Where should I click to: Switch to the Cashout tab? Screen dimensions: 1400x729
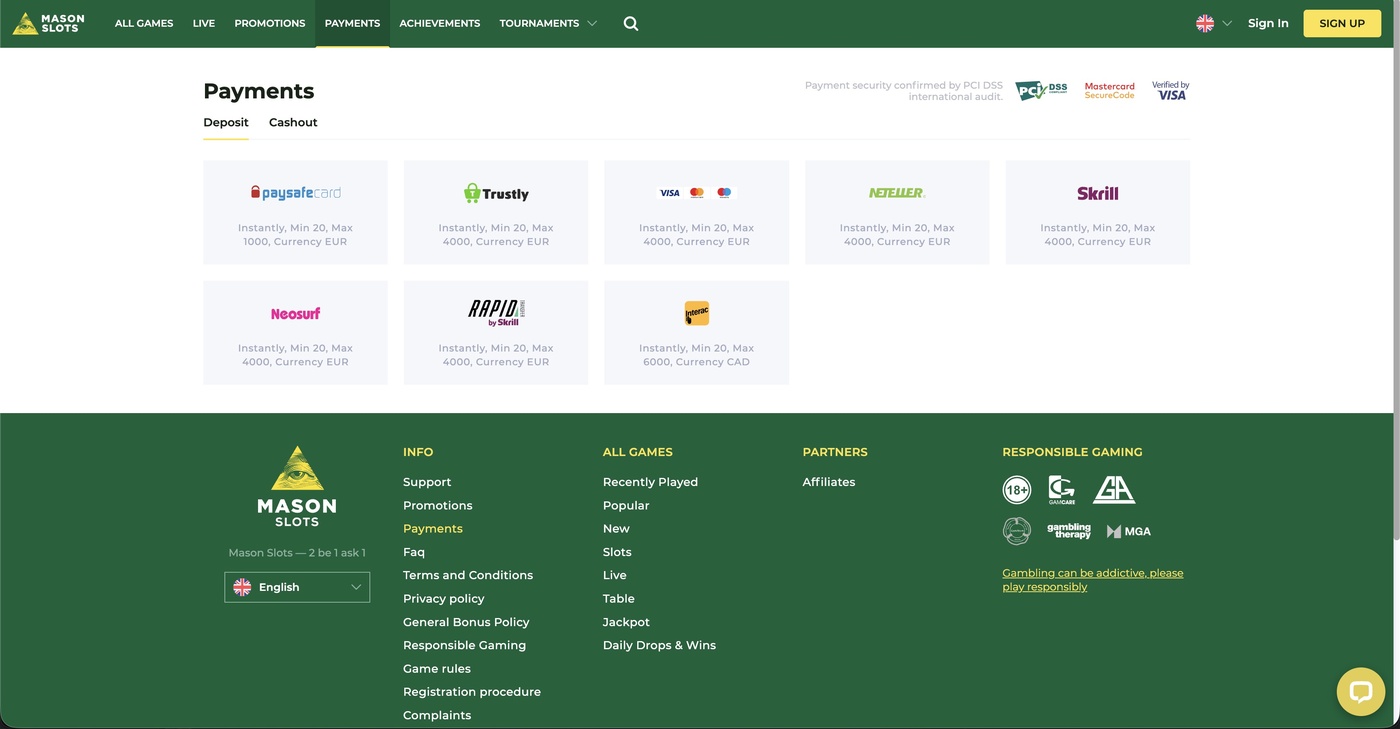pos(293,123)
